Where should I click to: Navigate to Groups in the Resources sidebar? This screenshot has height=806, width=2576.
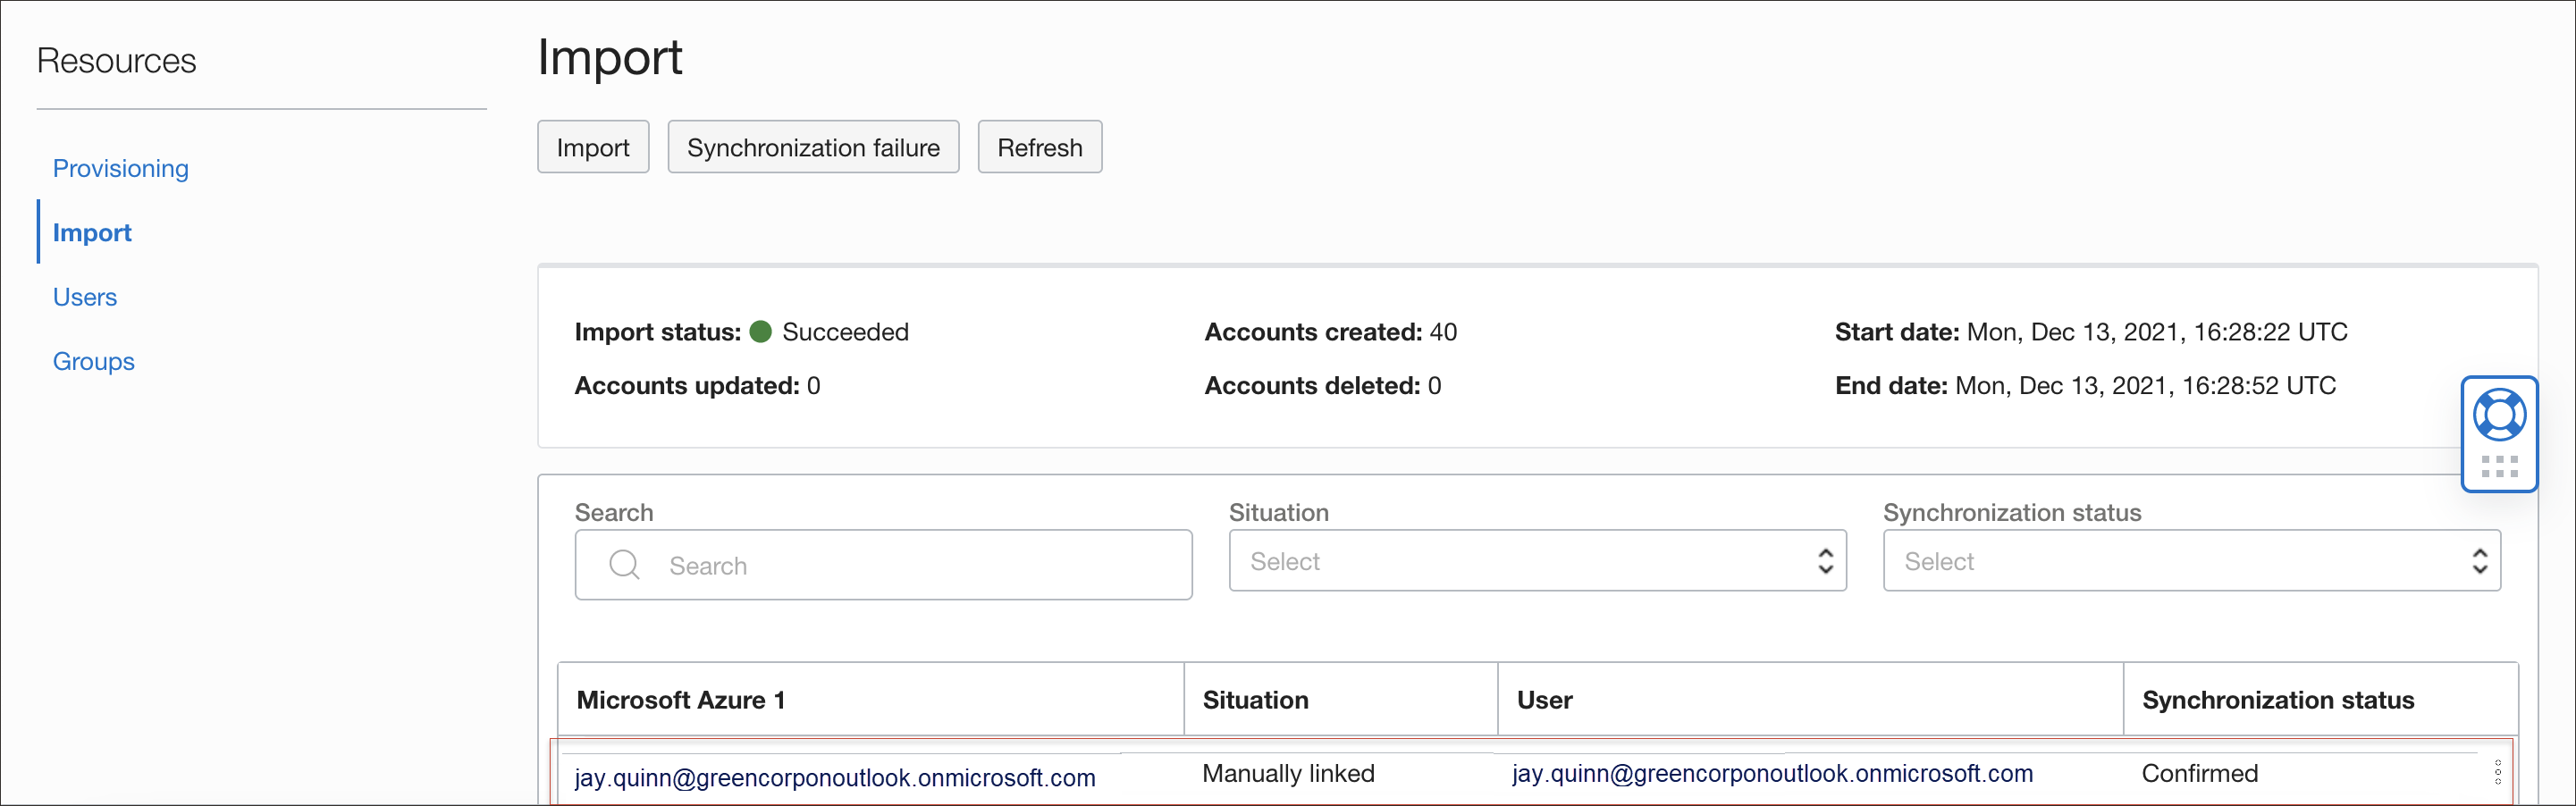(93, 361)
